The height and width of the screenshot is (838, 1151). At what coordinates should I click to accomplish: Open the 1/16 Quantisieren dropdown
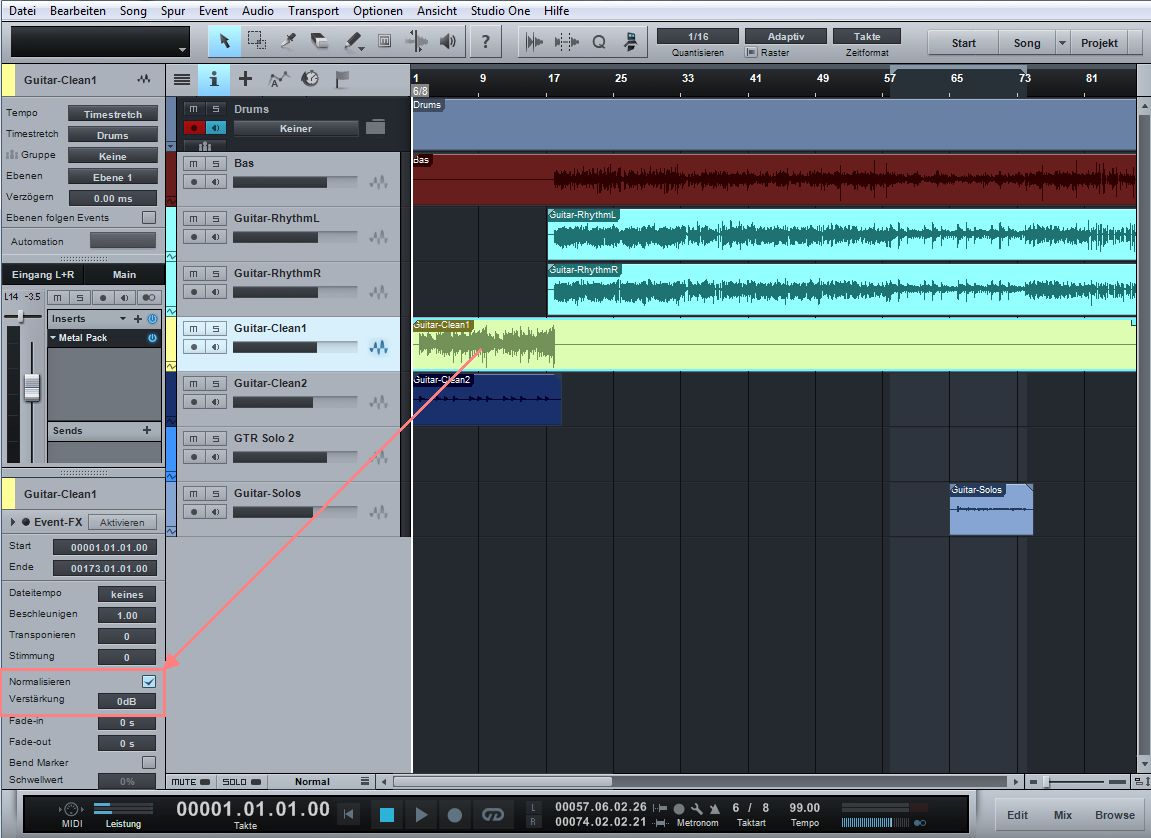(698, 37)
